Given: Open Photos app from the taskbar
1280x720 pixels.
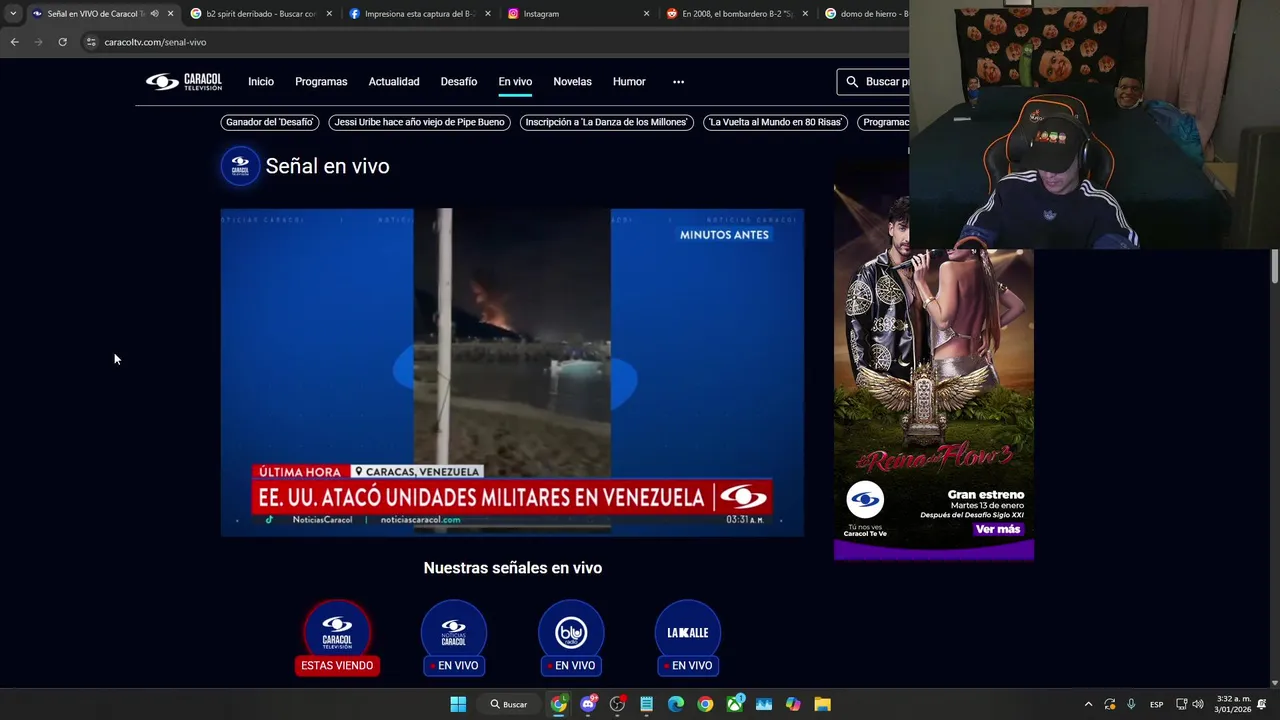Looking at the screenshot, I should pos(764,704).
